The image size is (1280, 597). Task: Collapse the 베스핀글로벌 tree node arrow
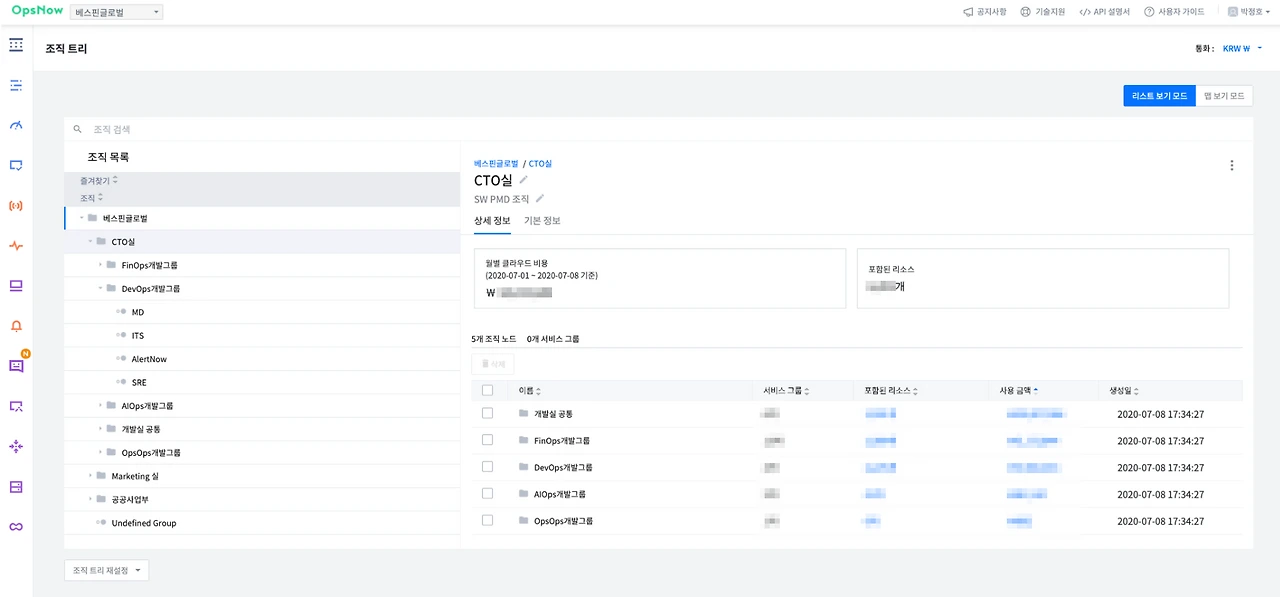[x=81, y=218]
